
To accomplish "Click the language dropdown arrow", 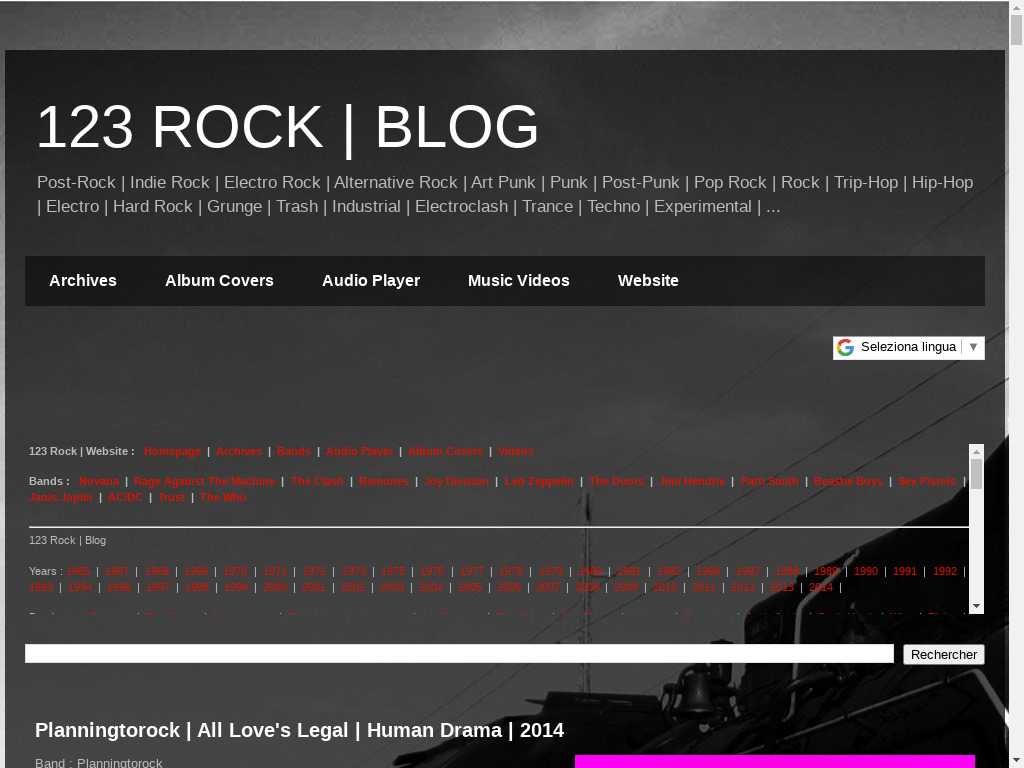I will [x=973, y=347].
